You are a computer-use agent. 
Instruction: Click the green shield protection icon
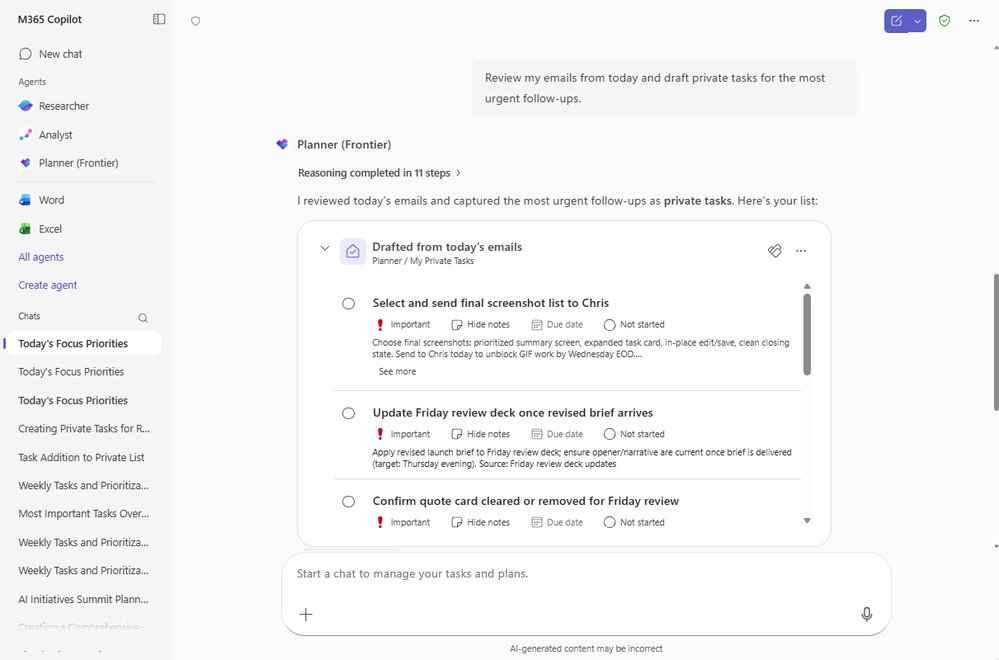click(x=943, y=20)
